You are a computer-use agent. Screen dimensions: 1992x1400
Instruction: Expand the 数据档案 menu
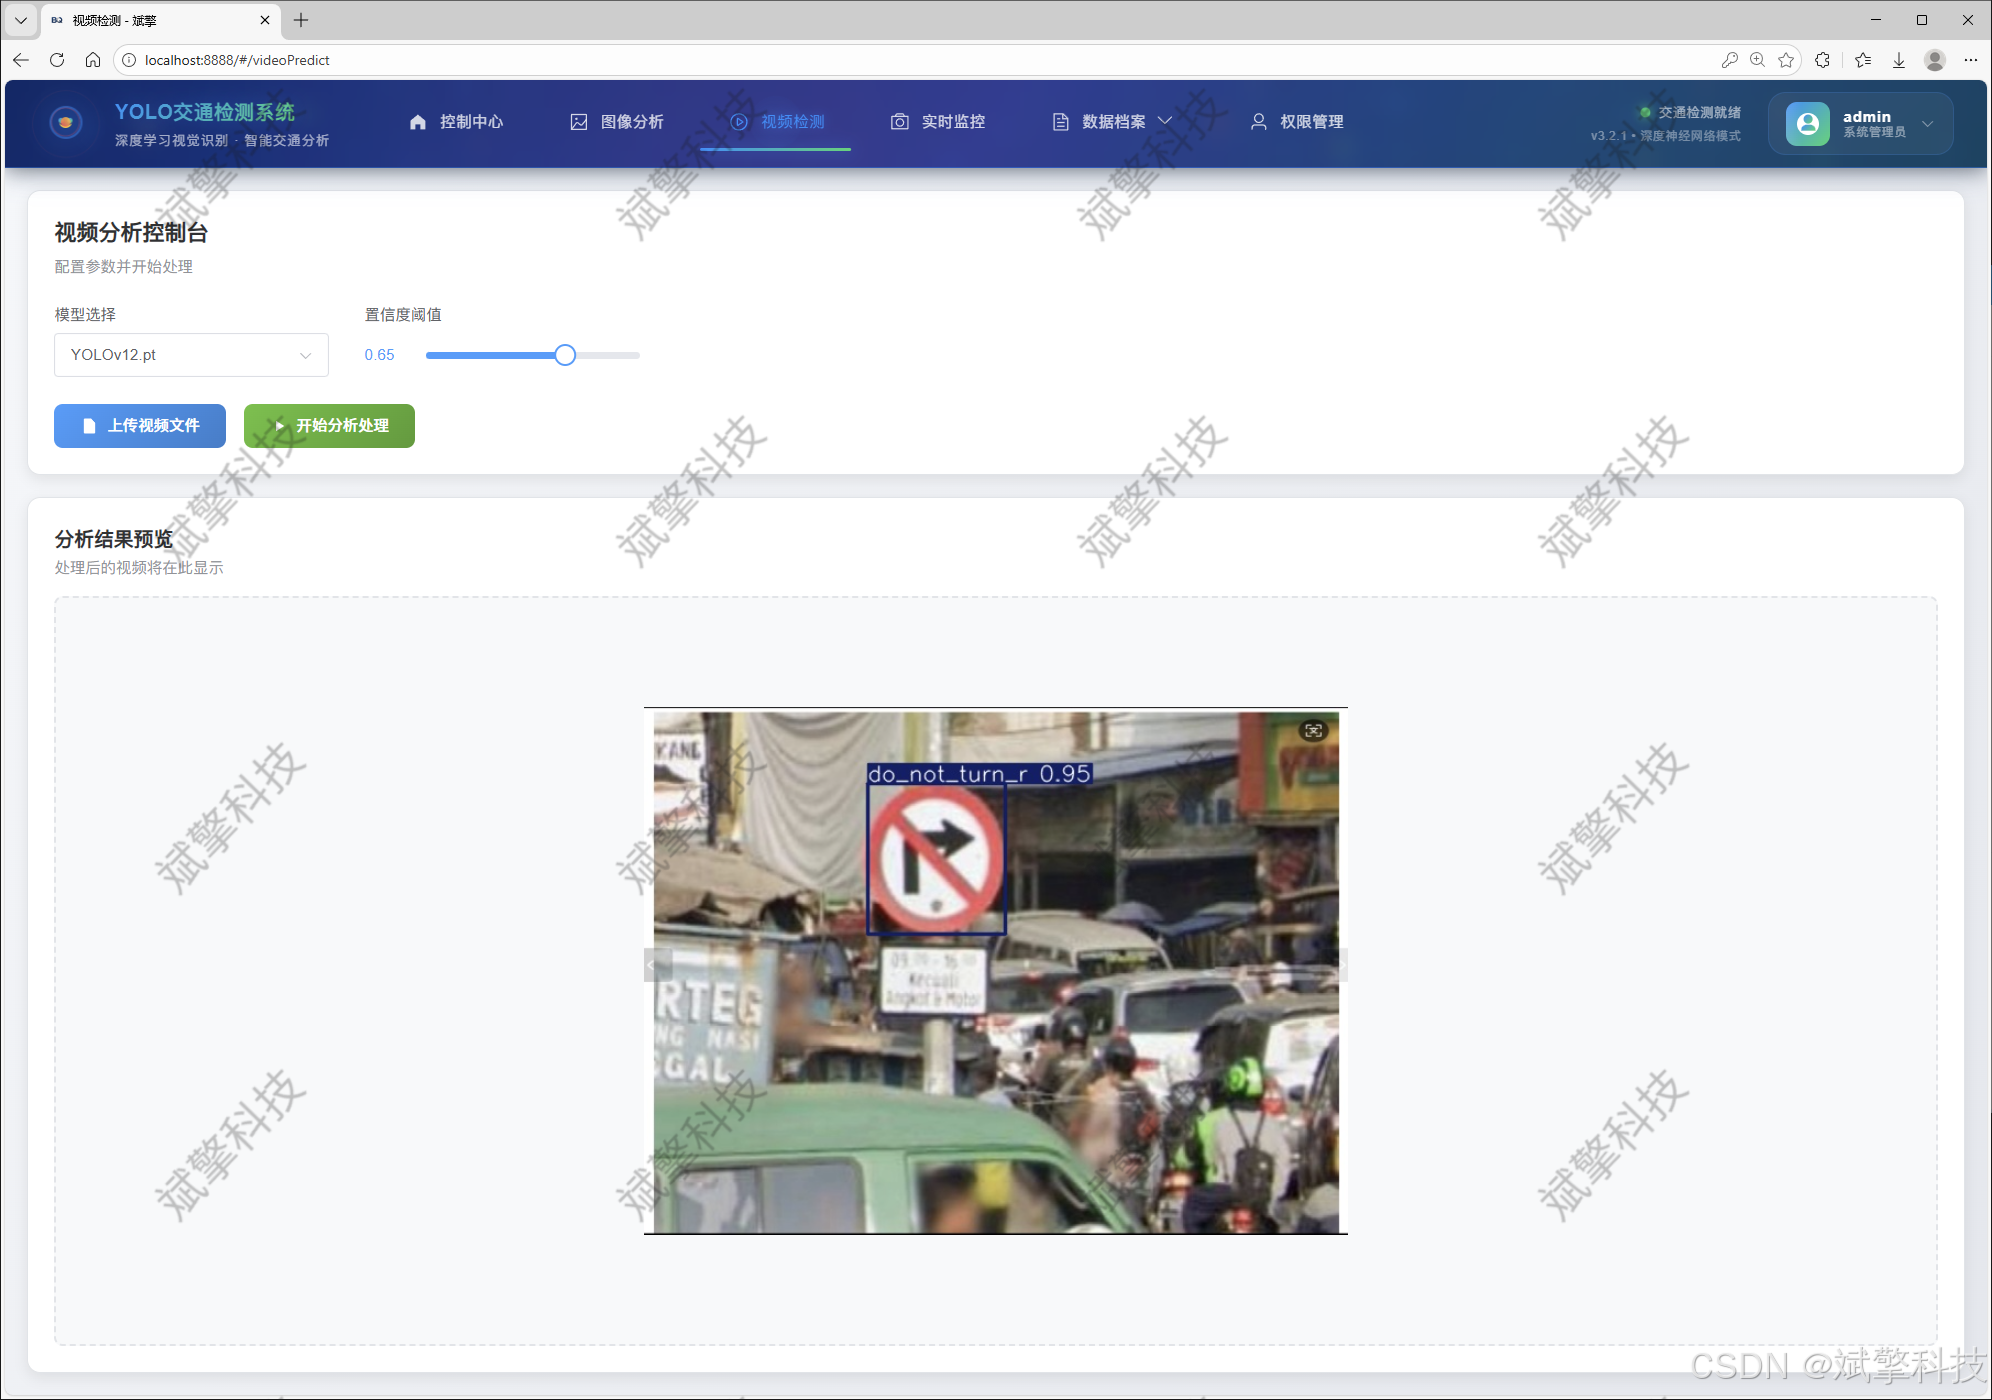[x=1111, y=122]
